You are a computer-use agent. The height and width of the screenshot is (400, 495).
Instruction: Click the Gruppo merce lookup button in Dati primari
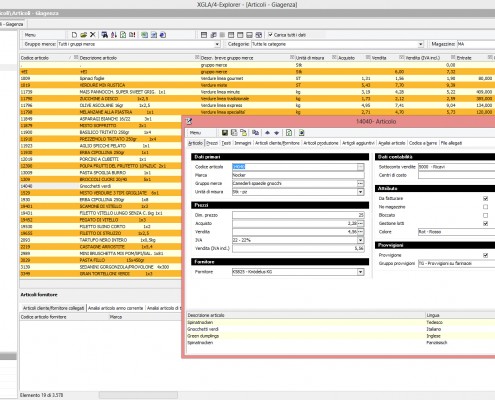pyautogui.click(x=360, y=184)
